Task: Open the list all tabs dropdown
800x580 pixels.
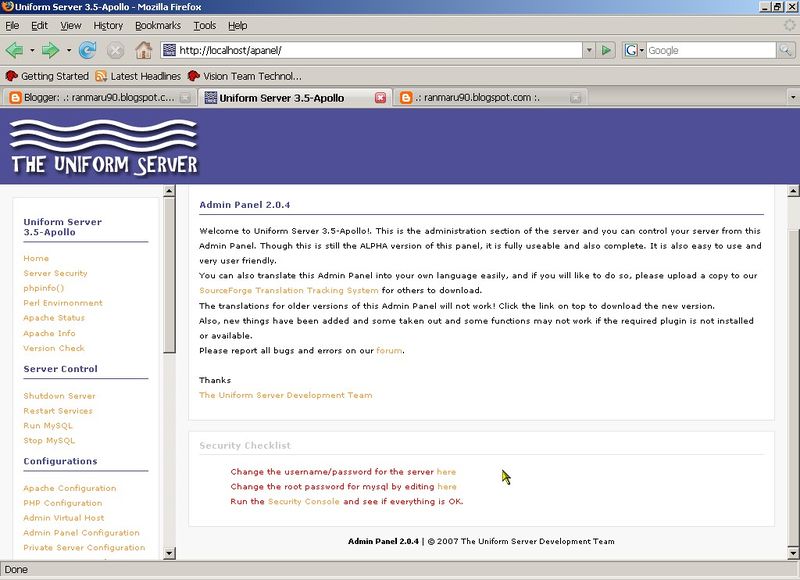Action: 793,97
